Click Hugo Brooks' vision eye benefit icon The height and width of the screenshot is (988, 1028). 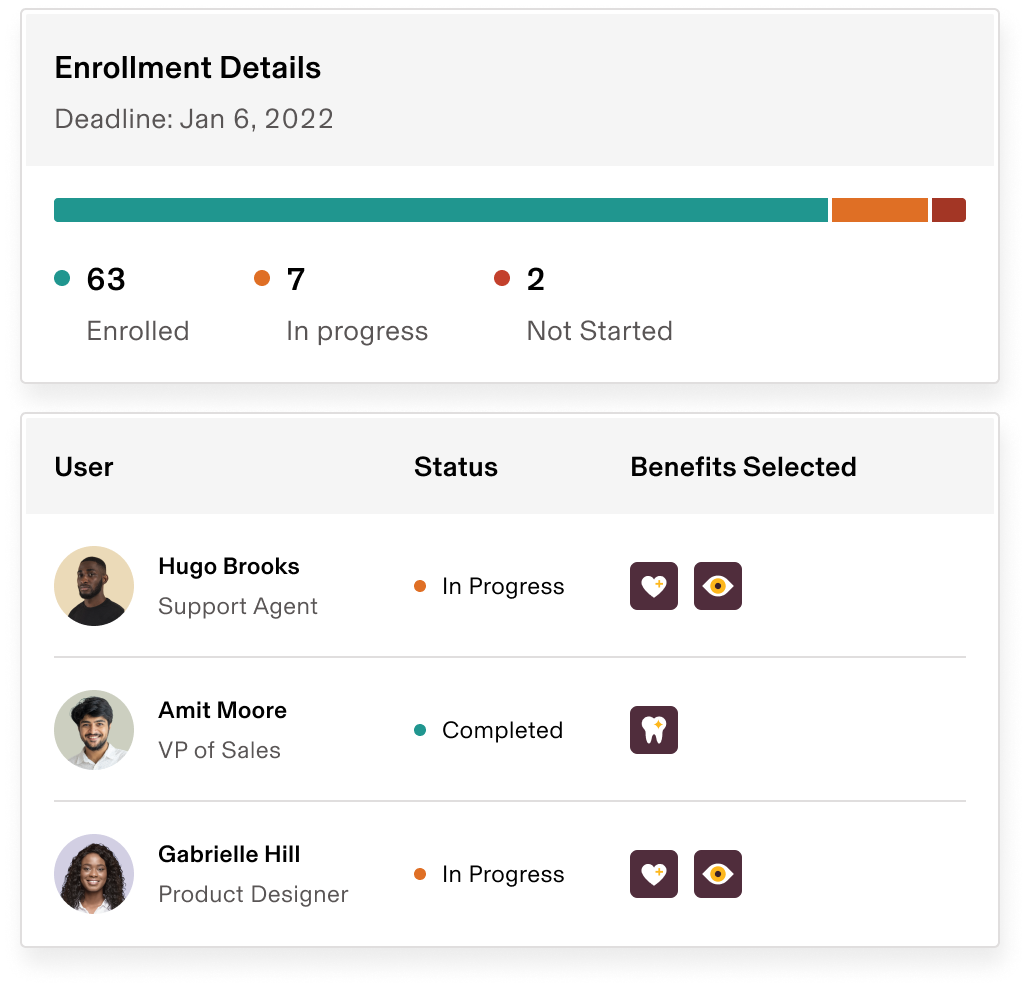(718, 585)
